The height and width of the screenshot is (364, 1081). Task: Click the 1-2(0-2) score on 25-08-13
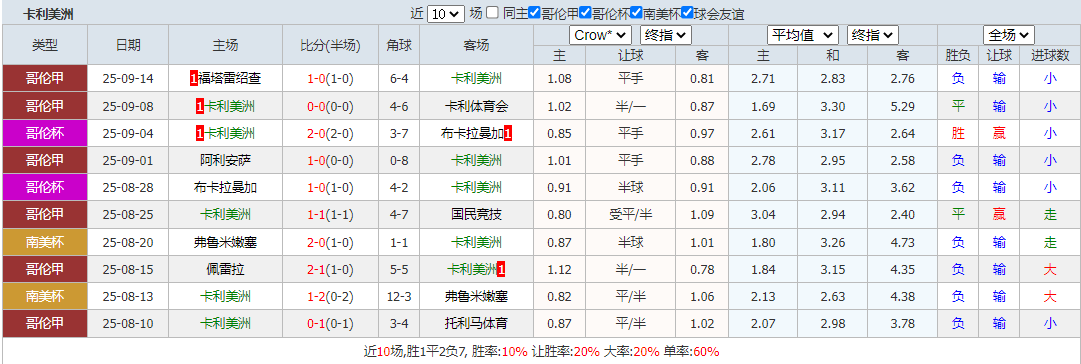(x=330, y=296)
